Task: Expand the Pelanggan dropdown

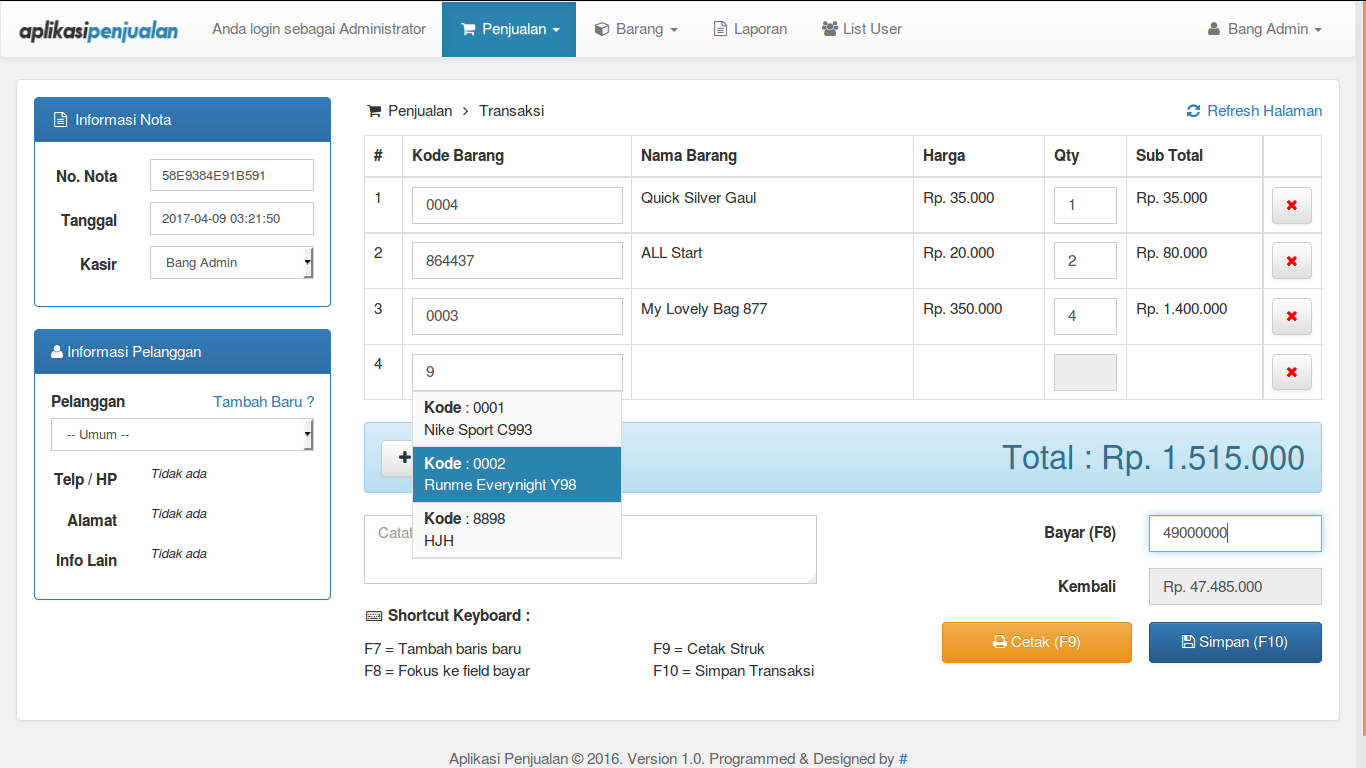Action: pos(182,435)
